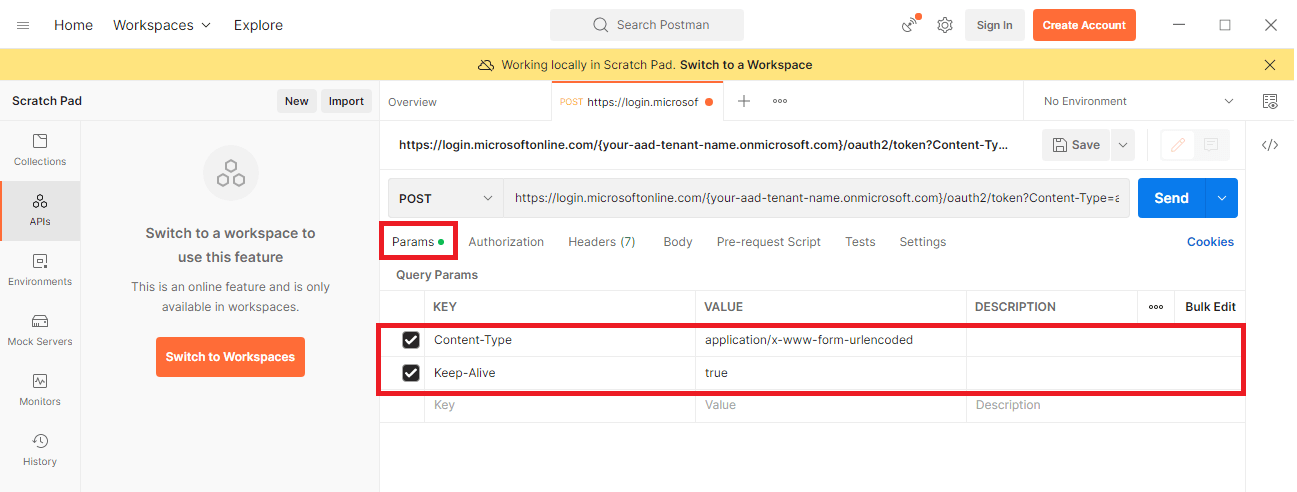Open the code snippet icon
Image resolution: width=1297 pixels, height=492 pixels.
[1270, 145]
